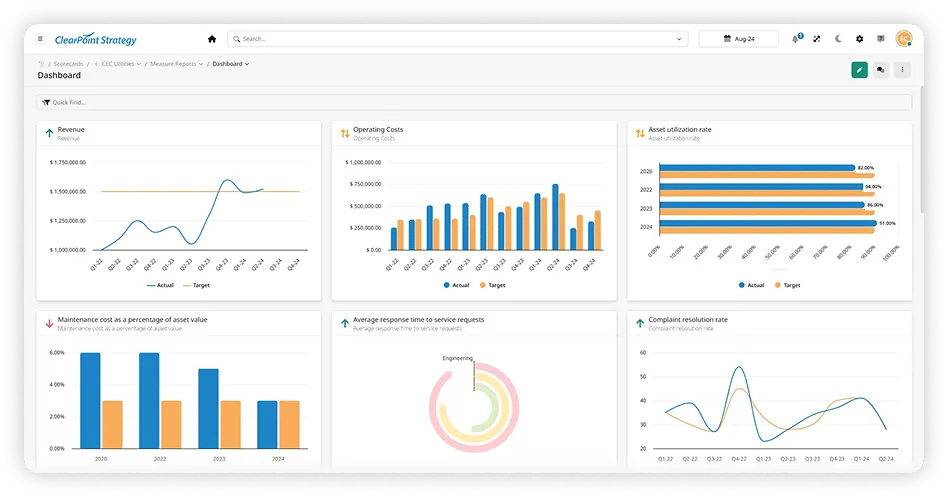
Task: Open recent history icon in the breadcrumb
Action: pos(41,63)
